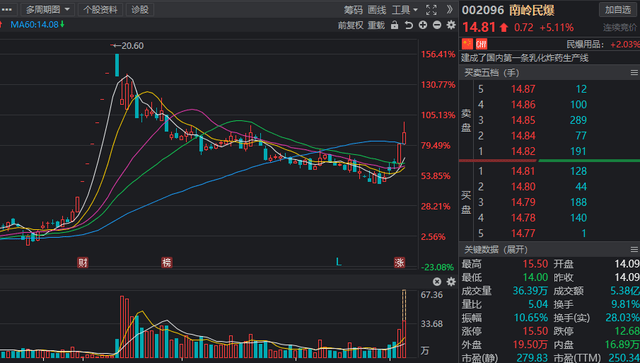Open volume panel settings gear
This screenshot has height=363, width=640.
tap(451, 281)
